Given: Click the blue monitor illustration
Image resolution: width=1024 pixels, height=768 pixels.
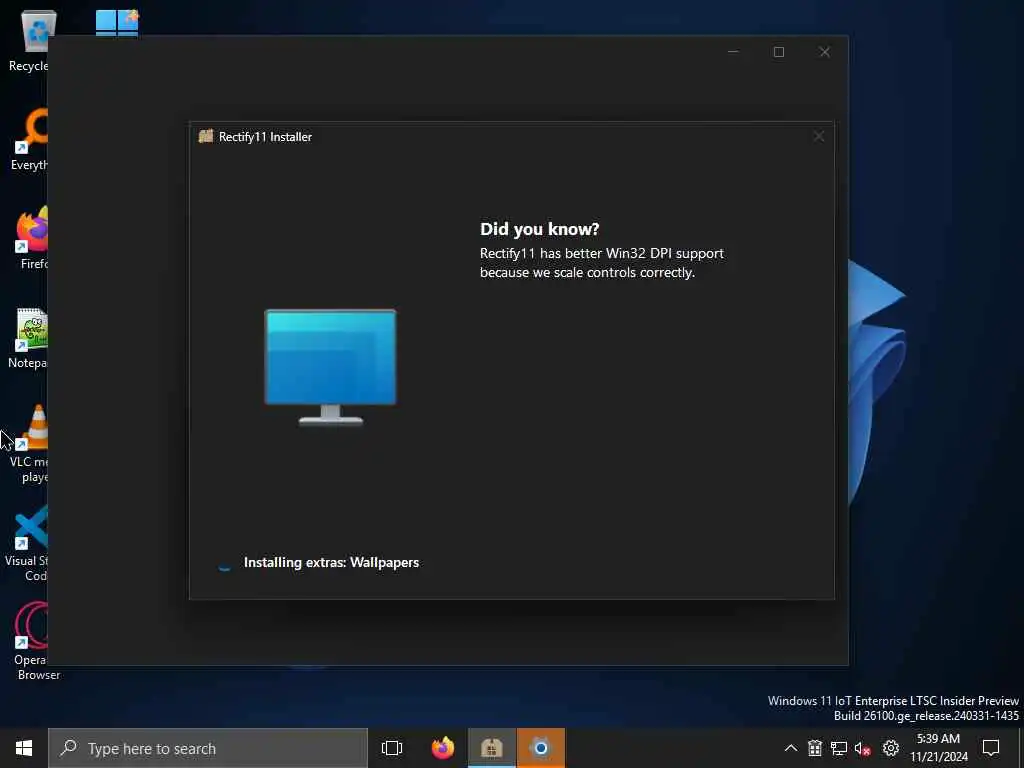Looking at the screenshot, I should tap(330, 367).
